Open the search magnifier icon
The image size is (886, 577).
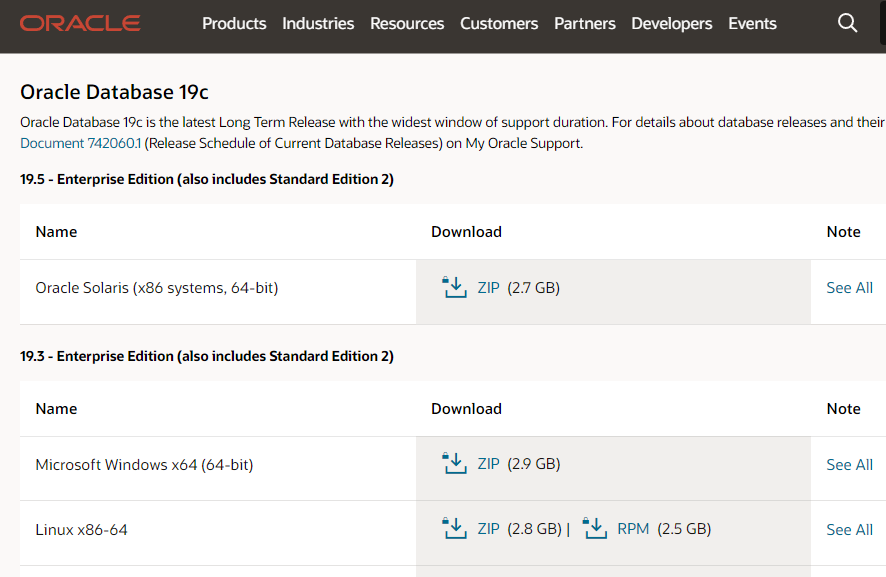[847, 23]
